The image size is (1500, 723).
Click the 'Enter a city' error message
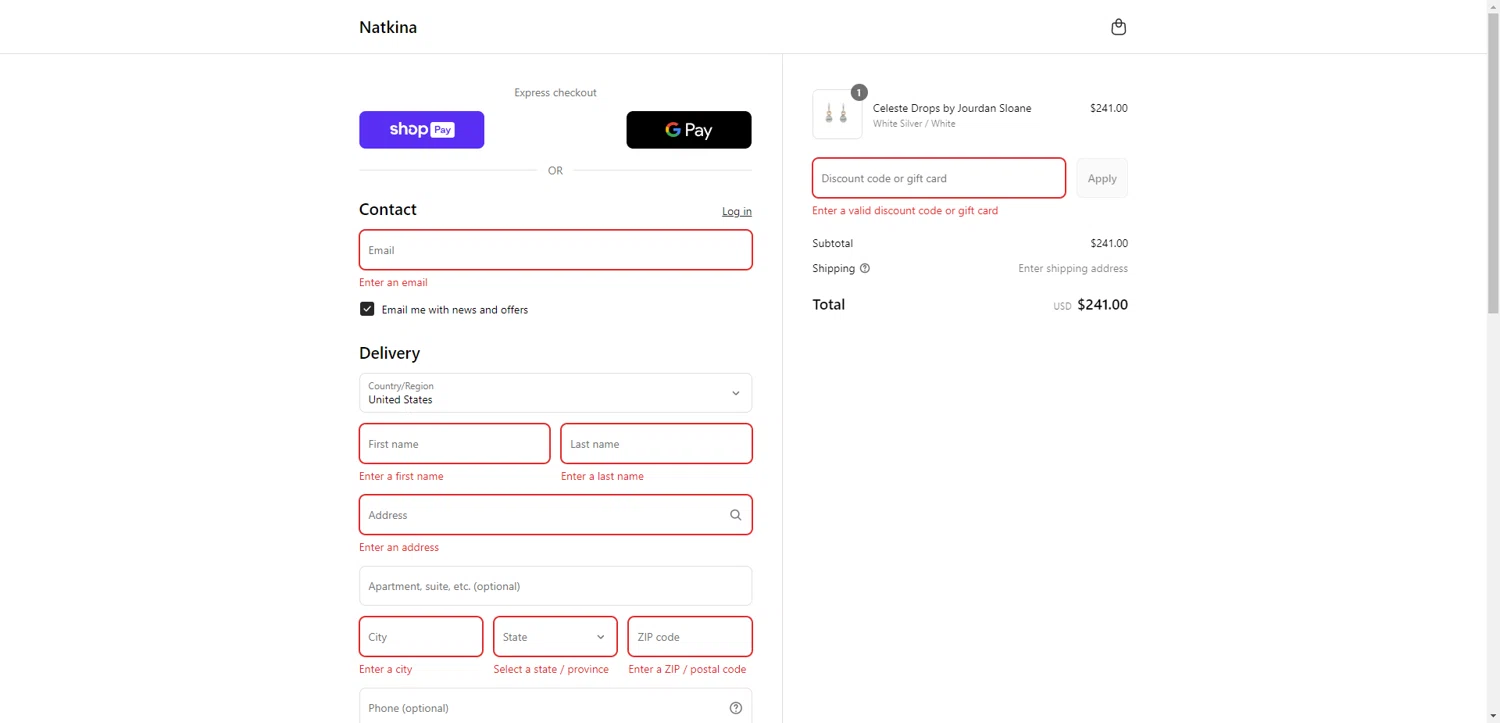click(385, 670)
